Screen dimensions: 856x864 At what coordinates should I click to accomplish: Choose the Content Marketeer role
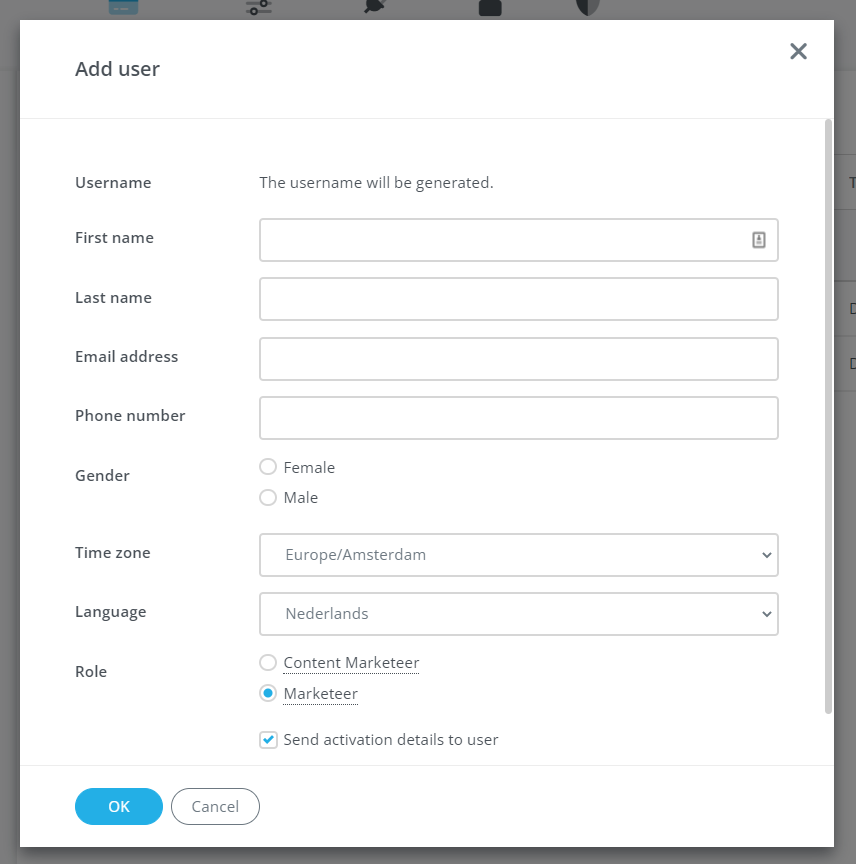268,663
